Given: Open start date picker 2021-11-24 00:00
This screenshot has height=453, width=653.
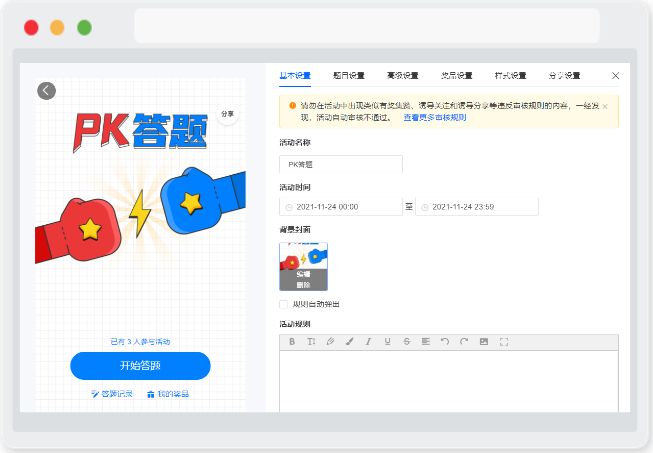Looking at the screenshot, I should tap(341, 207).
